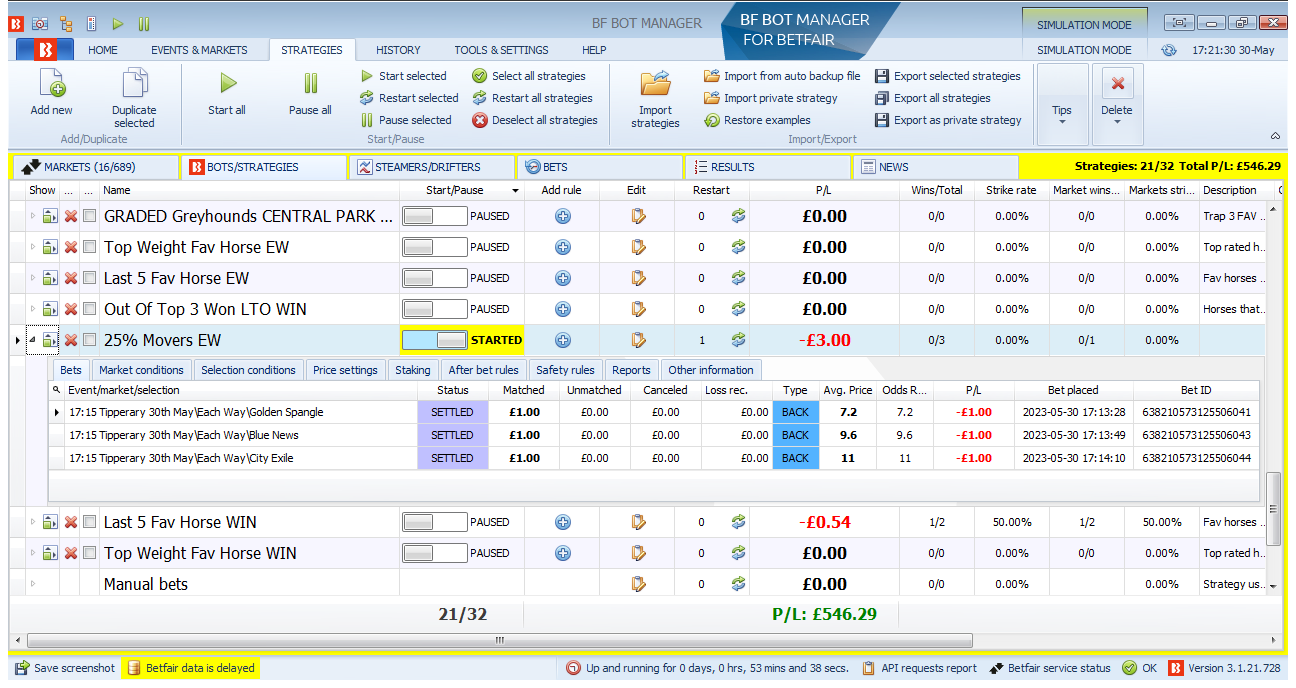Click the Add new strategy icon
The height and width of the screenshot is (688, 1296).
[x=51, y=84]
